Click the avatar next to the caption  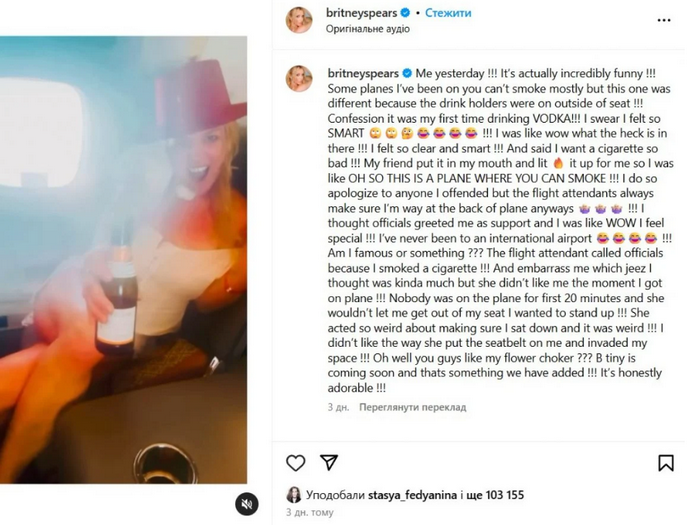point(299,79)
